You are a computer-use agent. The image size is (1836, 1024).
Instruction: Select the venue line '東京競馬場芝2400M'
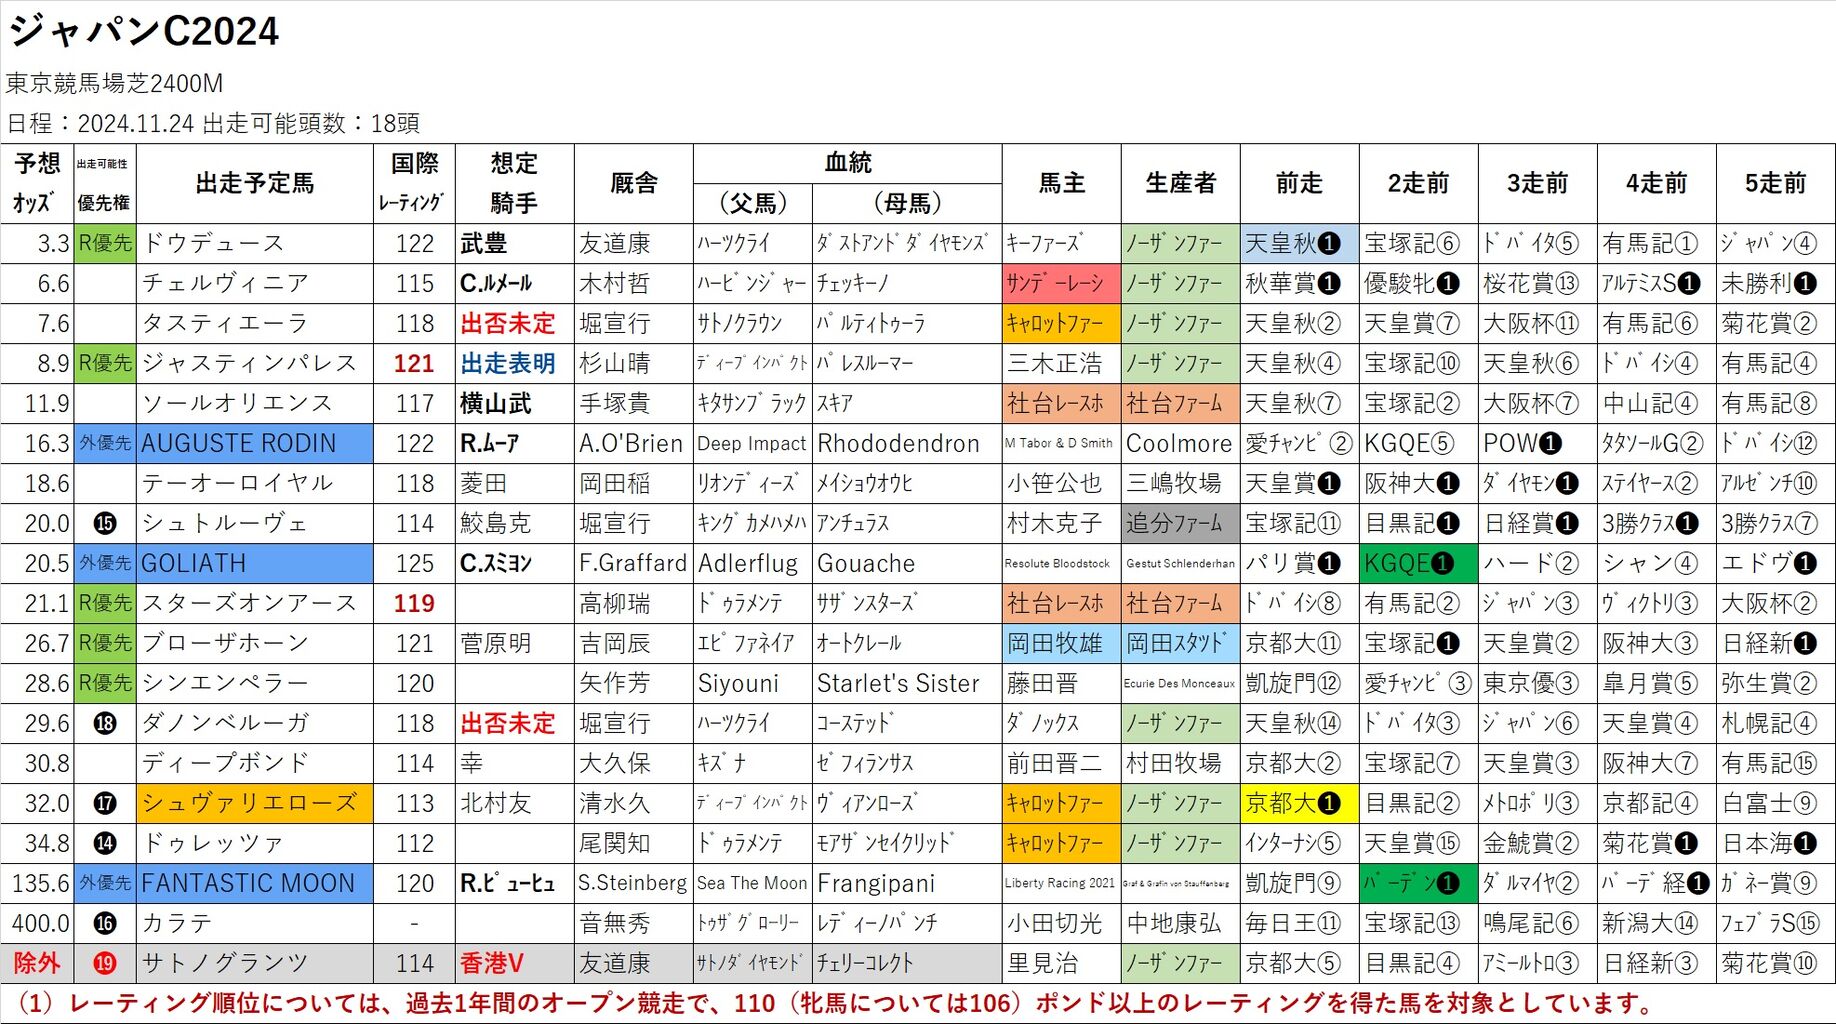tap(115, 83)
